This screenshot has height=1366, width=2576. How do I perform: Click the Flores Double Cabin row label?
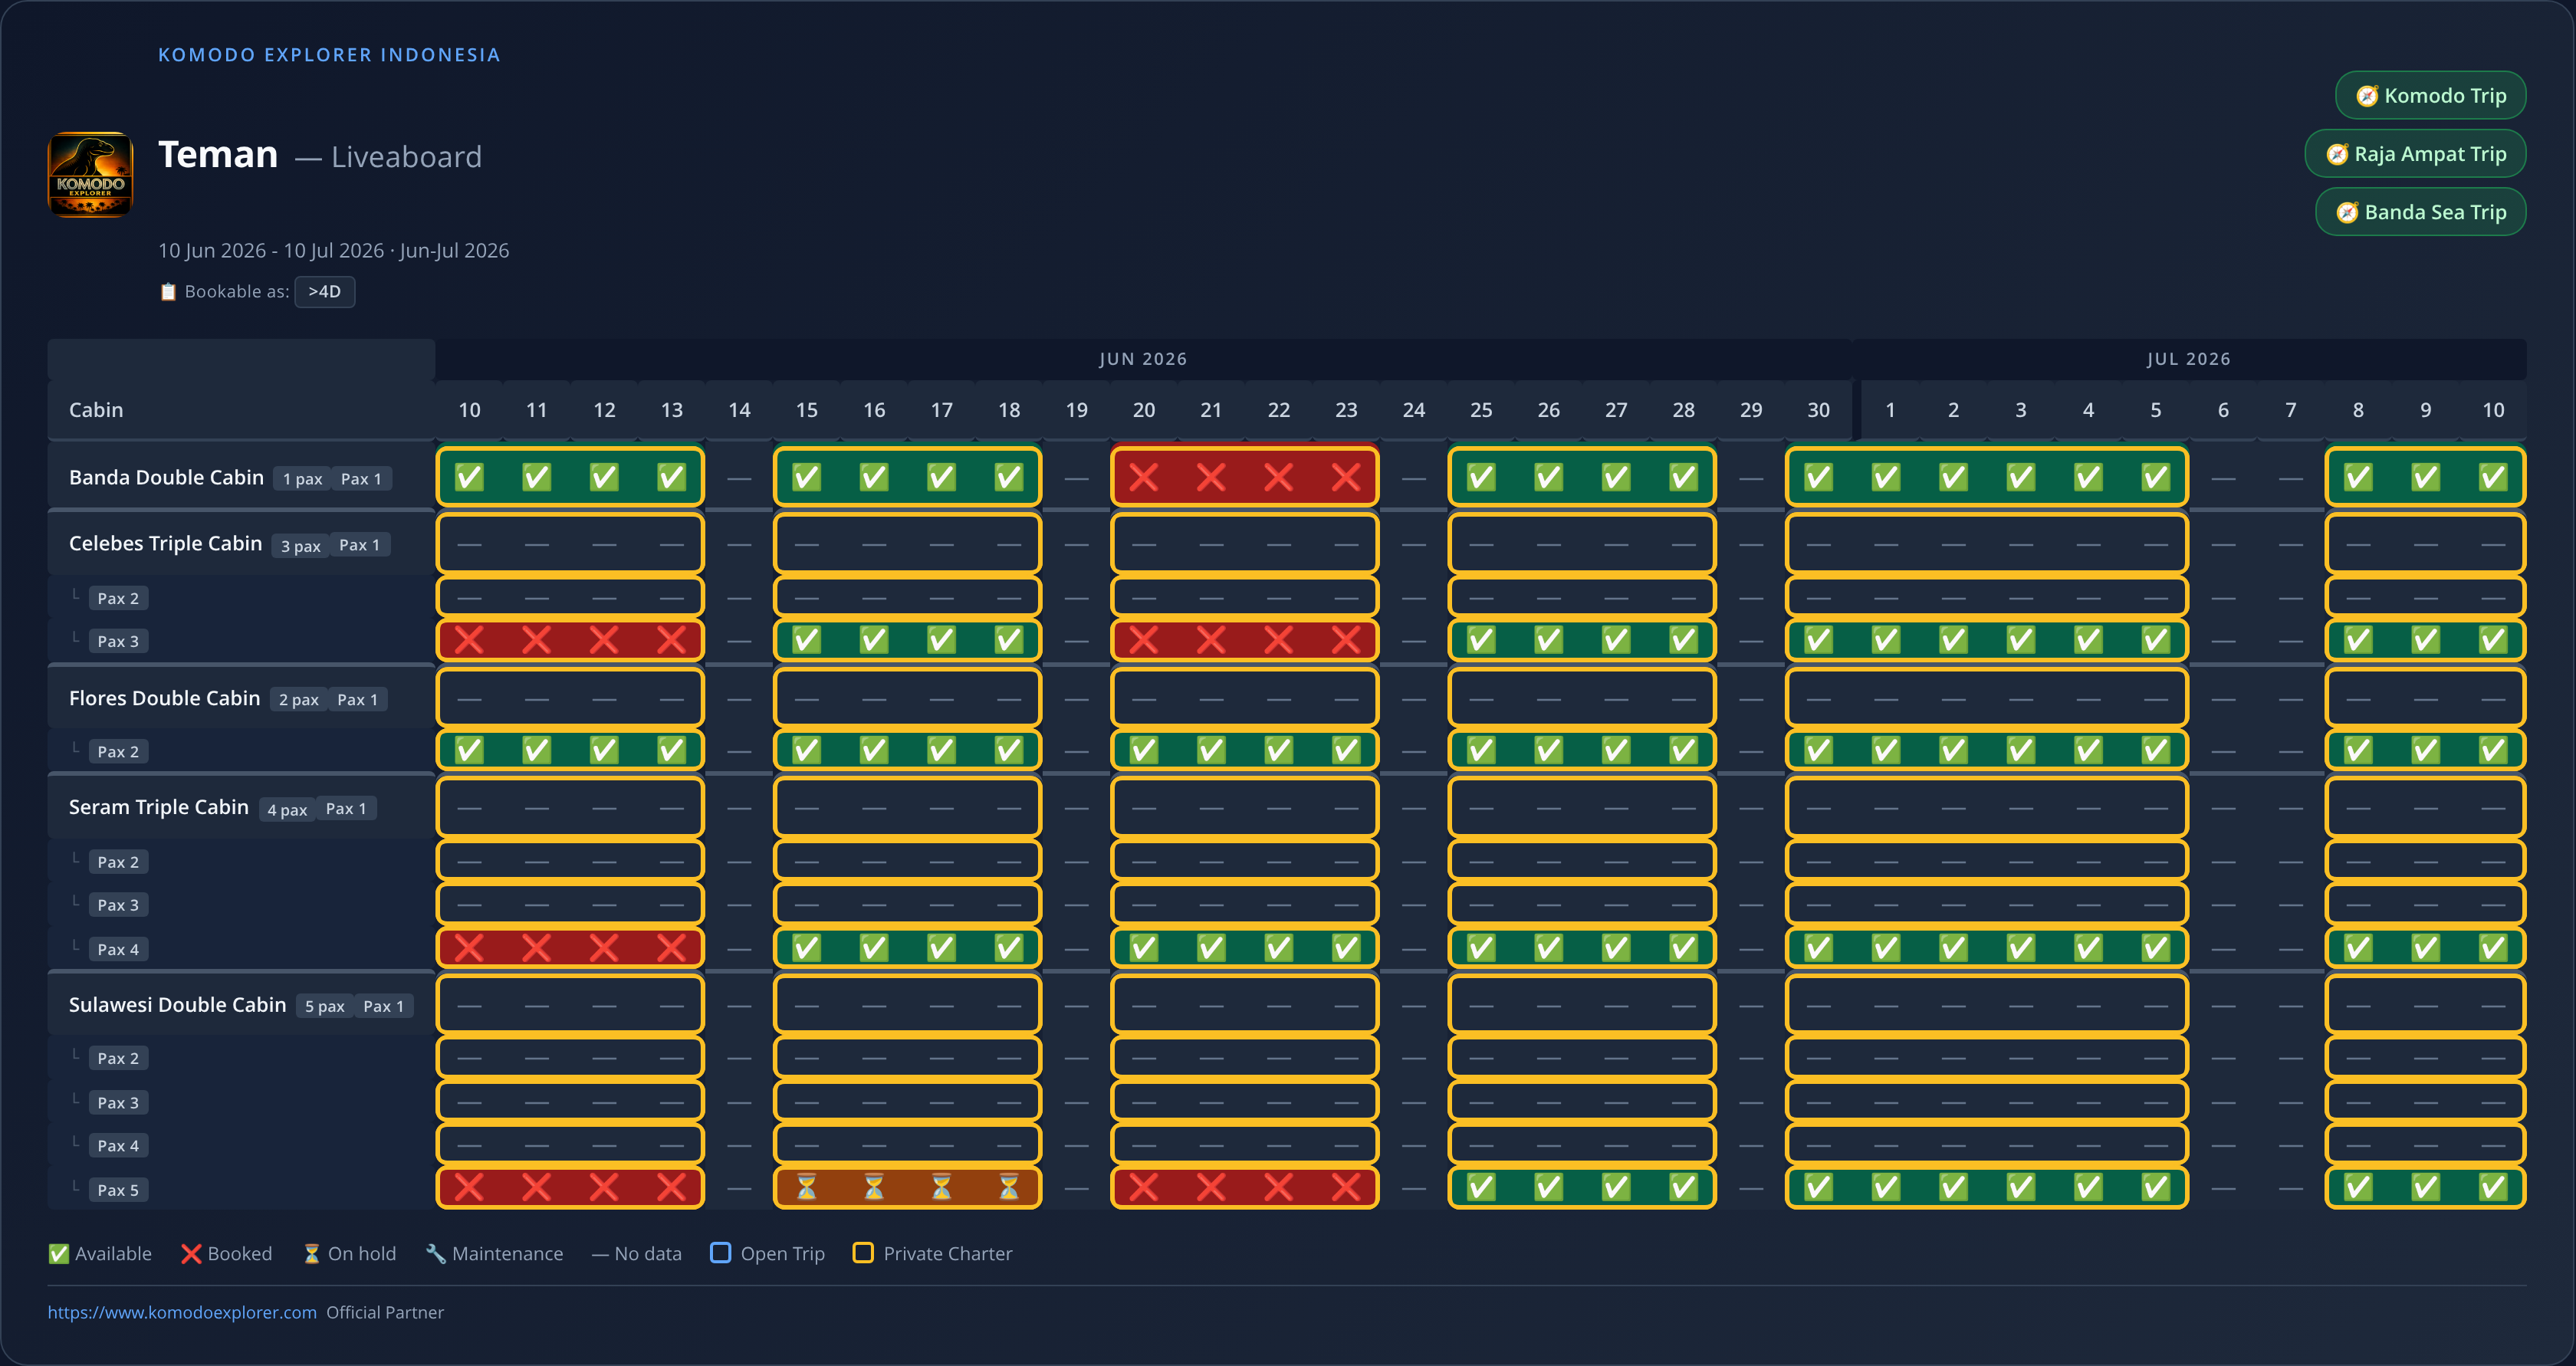[164, 699]
